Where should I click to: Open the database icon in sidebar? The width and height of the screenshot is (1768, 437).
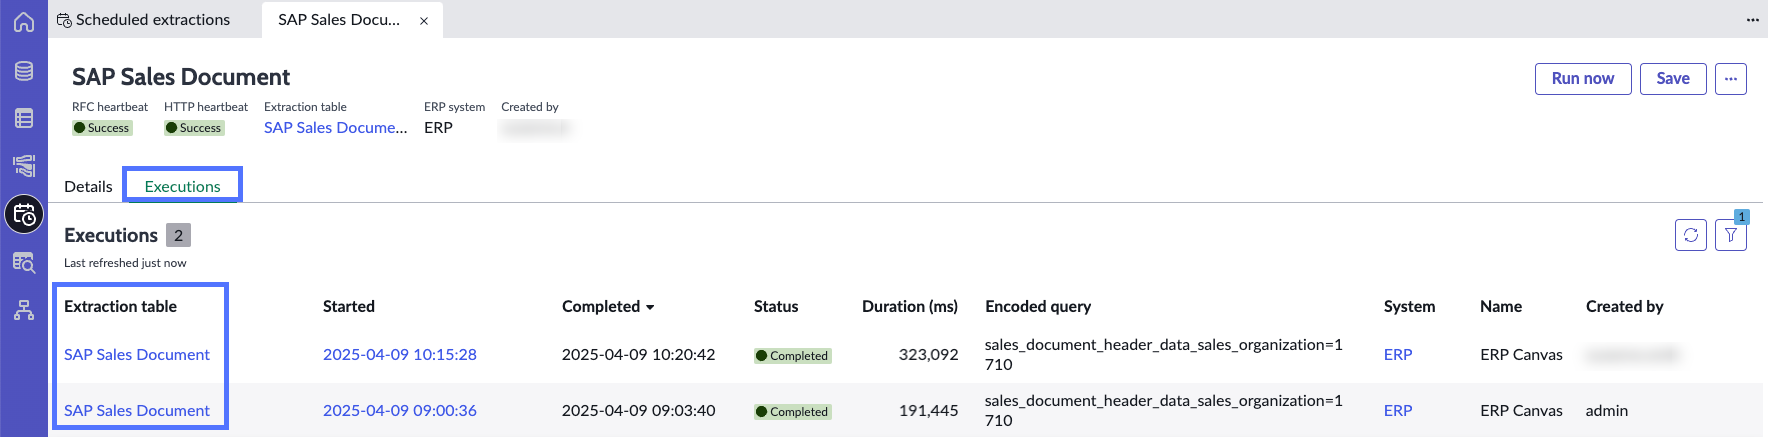pyautogui.click(x=24, y=71)
